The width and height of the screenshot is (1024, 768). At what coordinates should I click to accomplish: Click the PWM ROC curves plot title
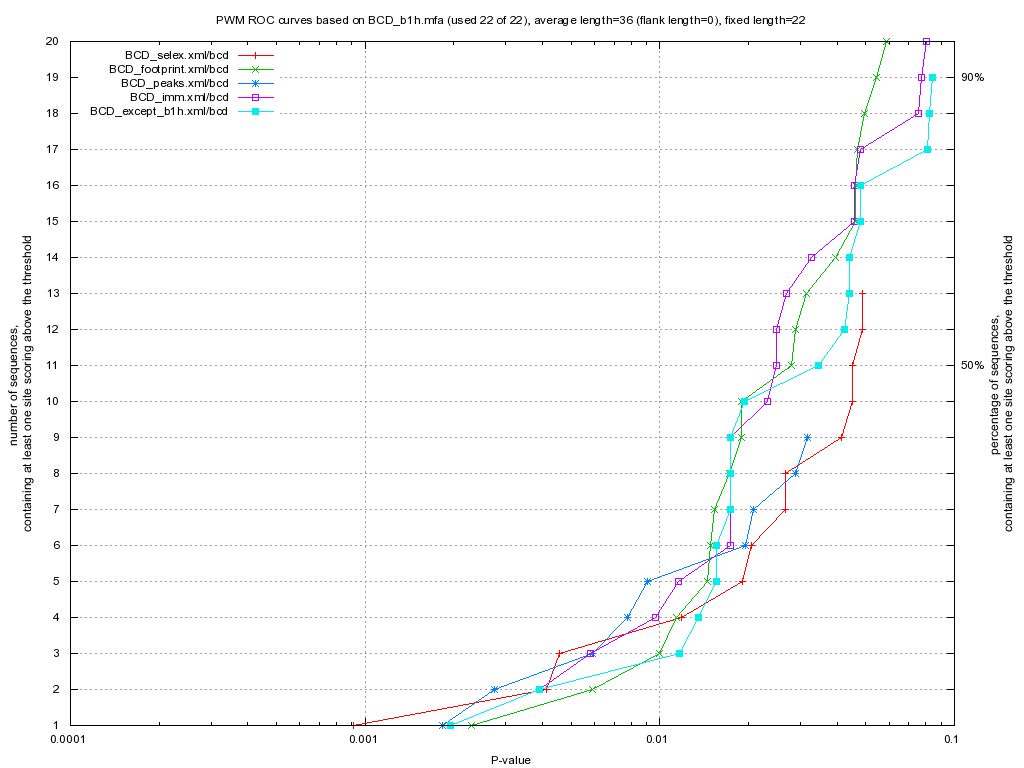[510, 19]
